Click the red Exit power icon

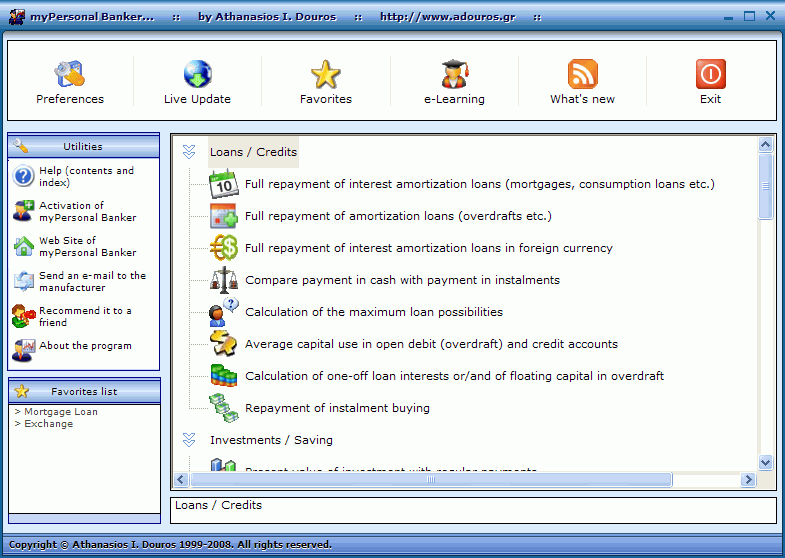pyautogui.click(x=710, y=74)
